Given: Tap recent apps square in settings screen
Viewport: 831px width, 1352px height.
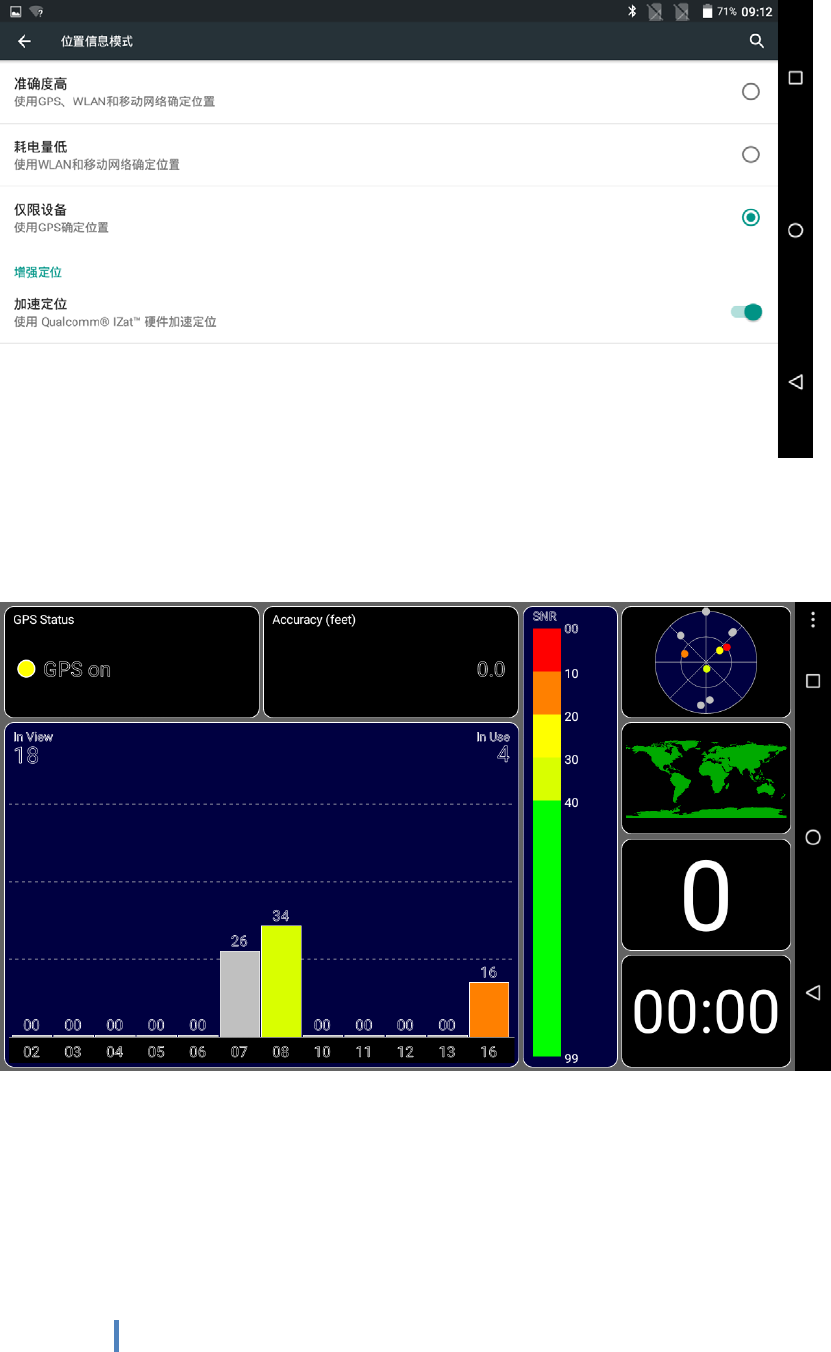Looking at the screenshot, I should pos(796,78).
